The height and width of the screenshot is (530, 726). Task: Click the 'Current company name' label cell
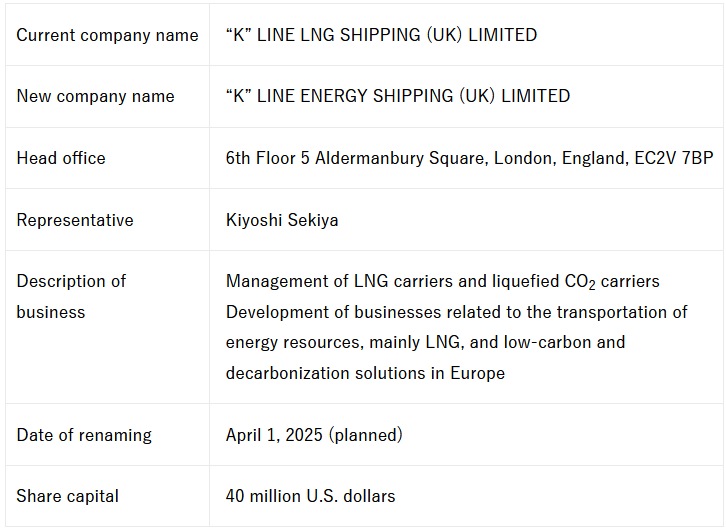pos(107,35)
